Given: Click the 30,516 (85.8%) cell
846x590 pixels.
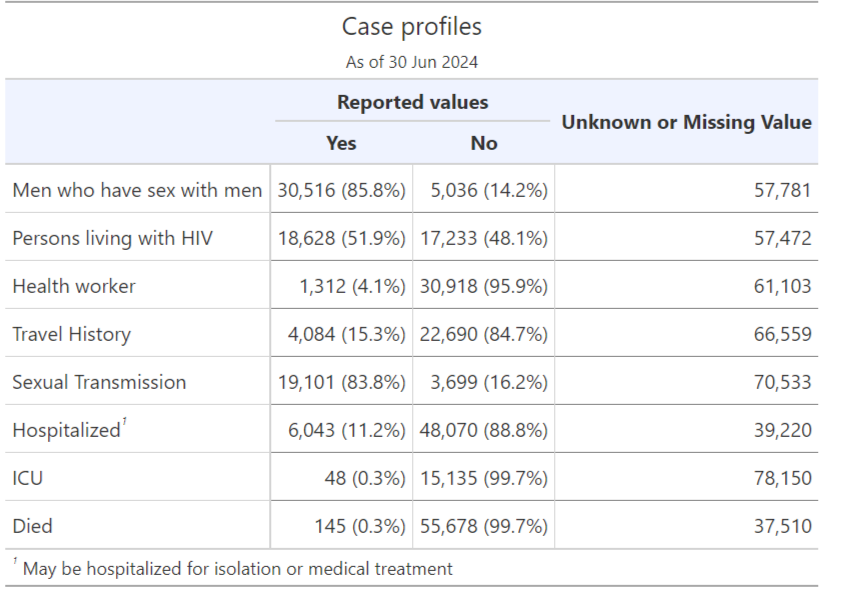Looking at the screenshot, I should coord(341,190).
